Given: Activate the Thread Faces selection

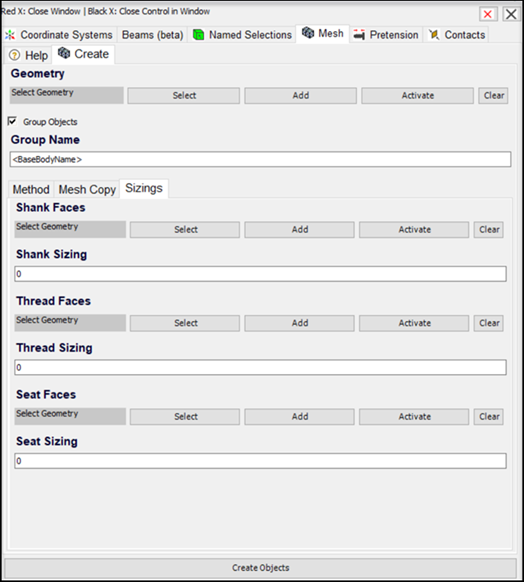Looking at the screenshot, I should [414, 323].
